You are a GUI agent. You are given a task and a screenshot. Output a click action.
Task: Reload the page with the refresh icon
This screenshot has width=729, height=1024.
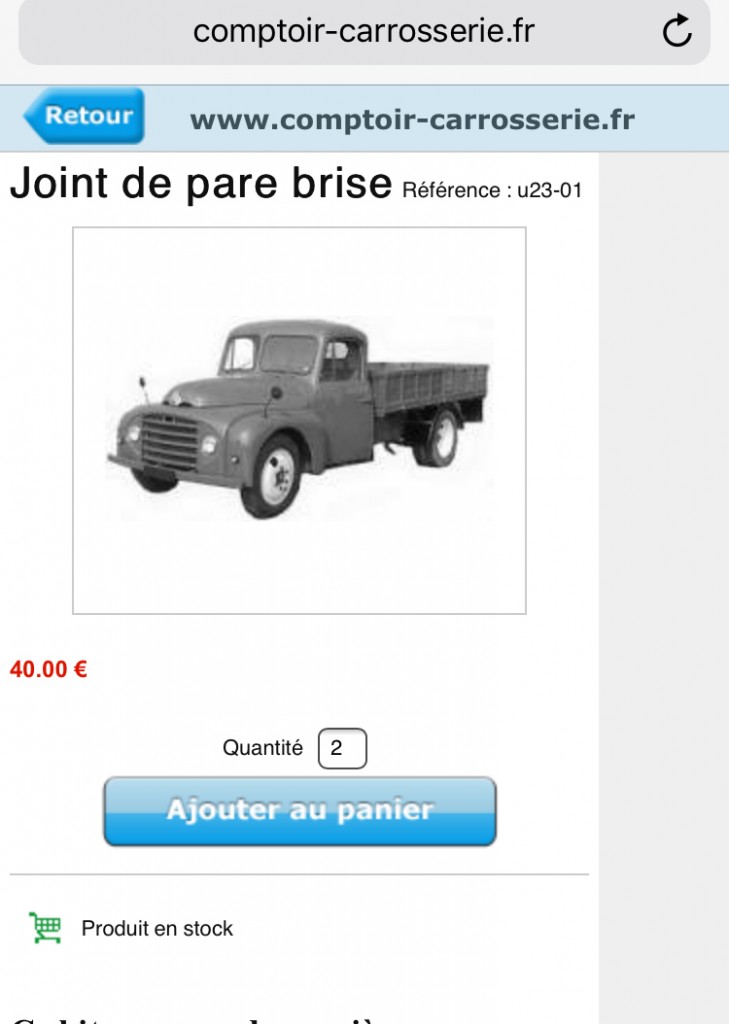677,31
